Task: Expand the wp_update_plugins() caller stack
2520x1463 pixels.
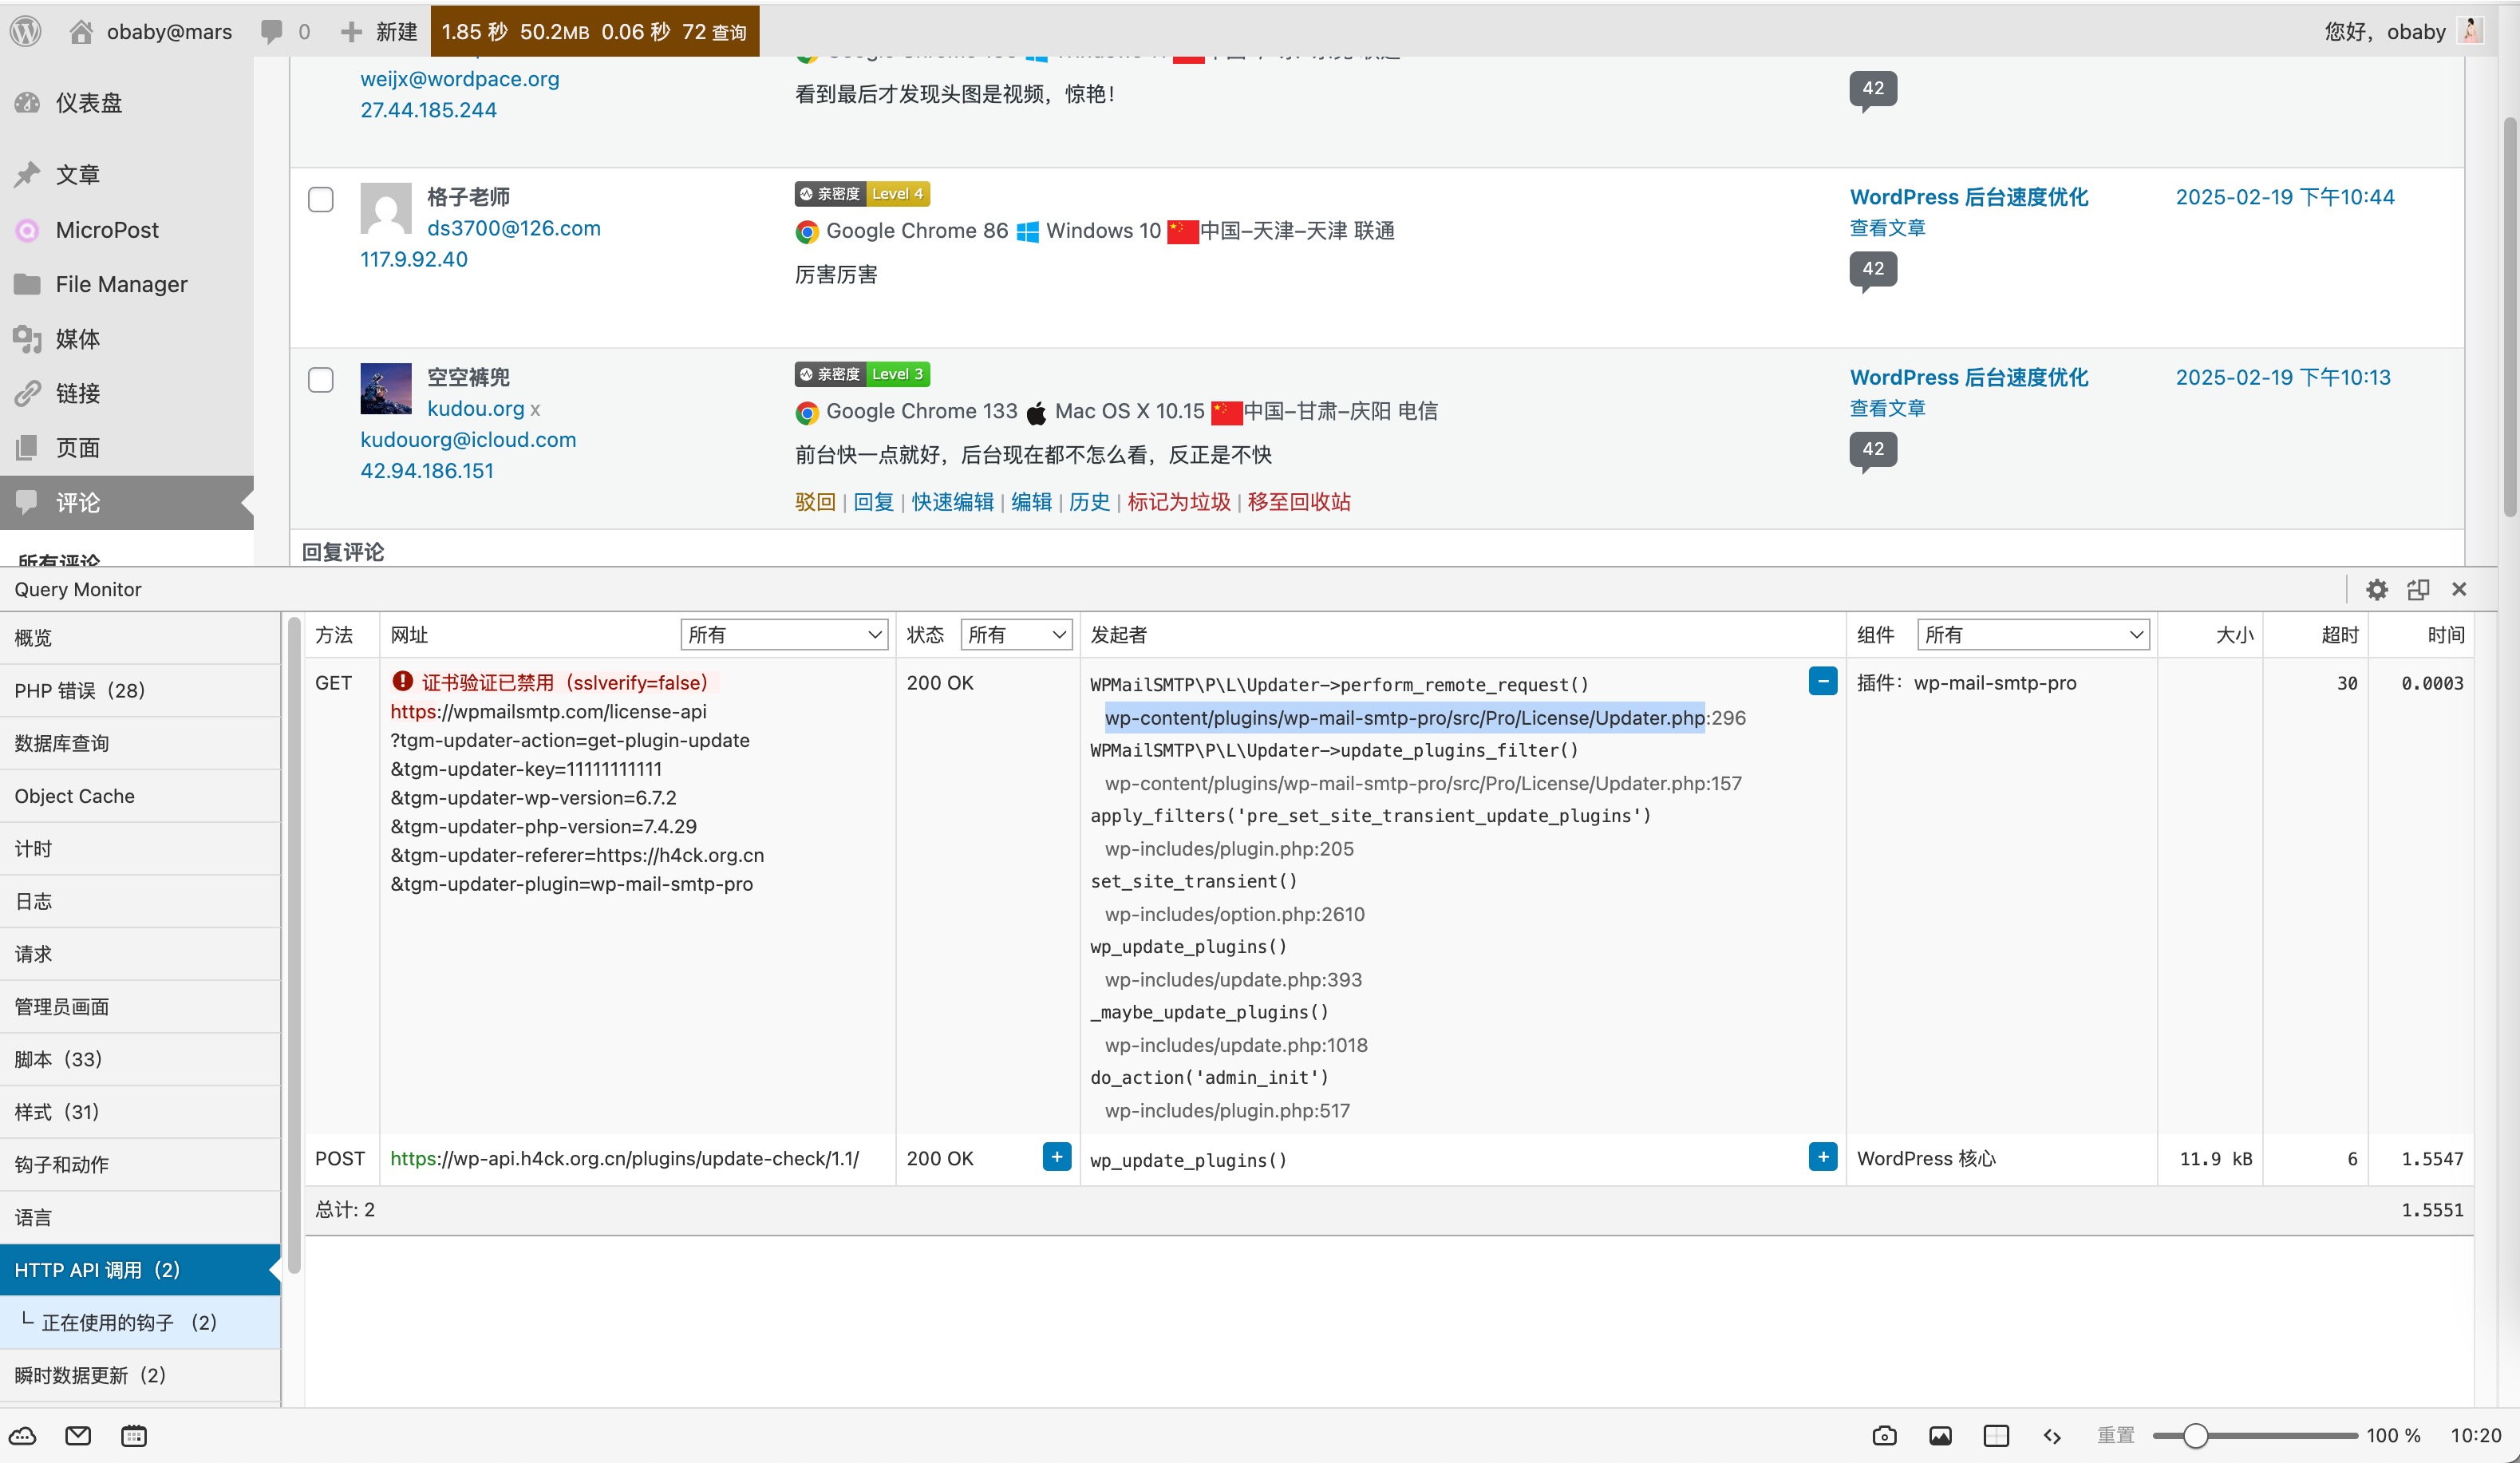Action: 1822,1157
